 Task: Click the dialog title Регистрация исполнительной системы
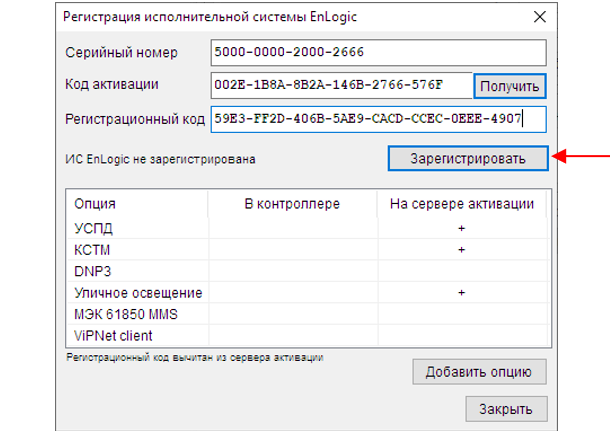pos(210,17)
